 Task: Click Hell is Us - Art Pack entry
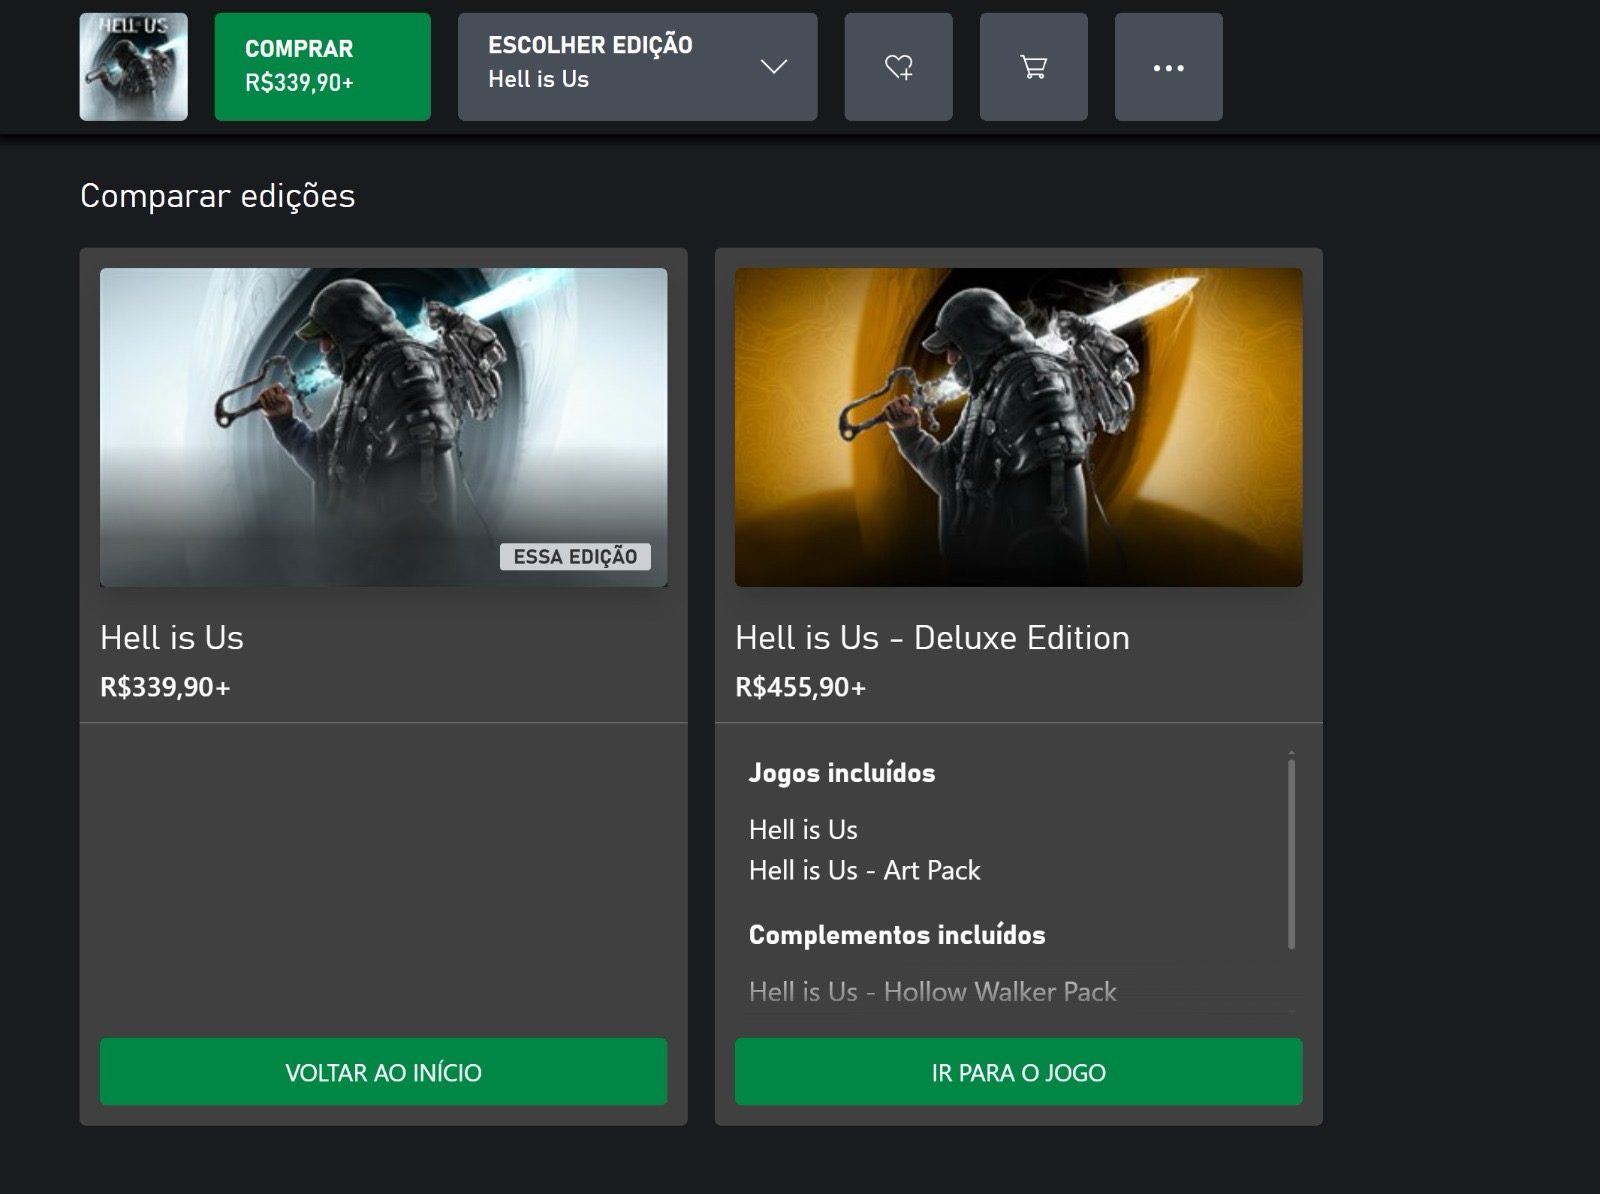pyautogui.click(x=864, y=870)
